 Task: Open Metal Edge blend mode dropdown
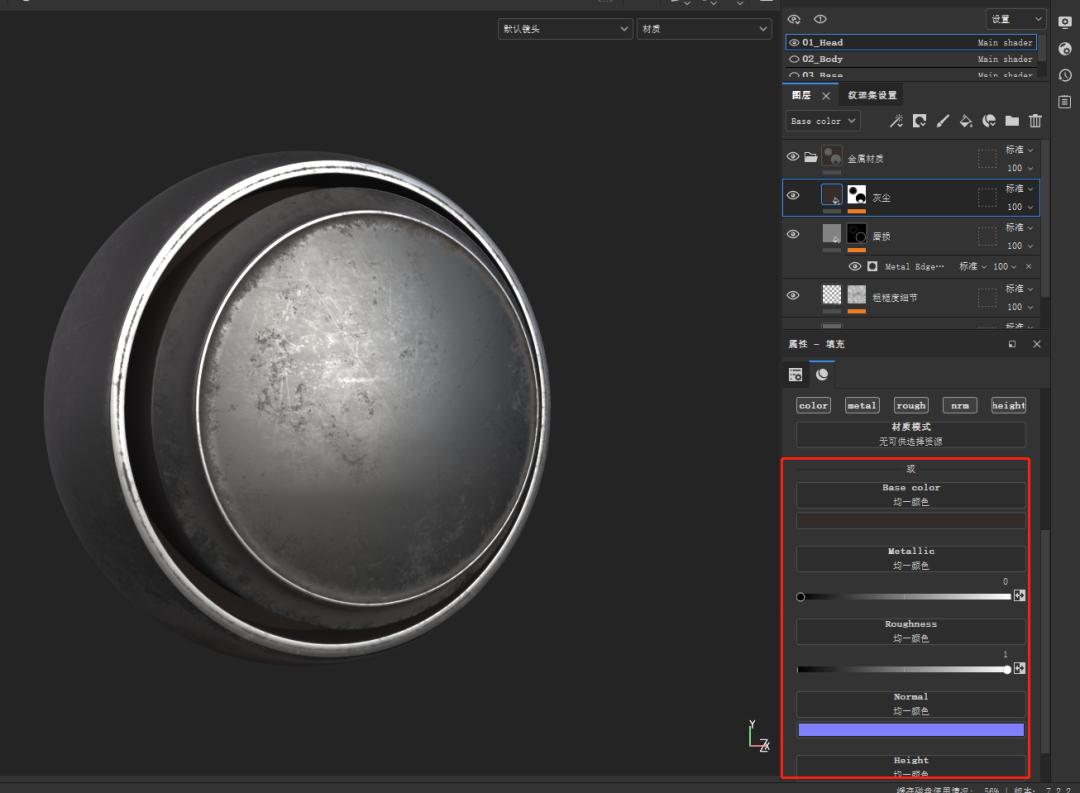point(973,267)
